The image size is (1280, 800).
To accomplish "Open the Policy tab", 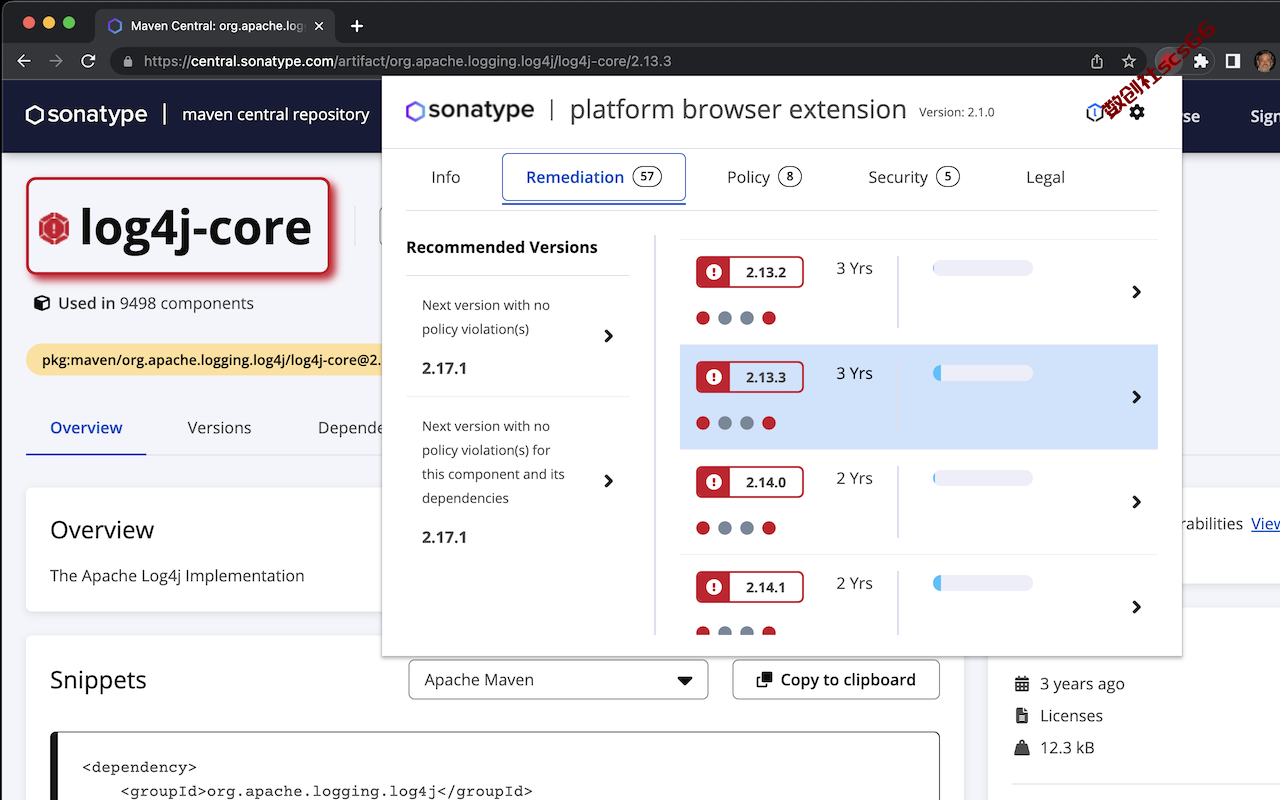I will (764, 177).
